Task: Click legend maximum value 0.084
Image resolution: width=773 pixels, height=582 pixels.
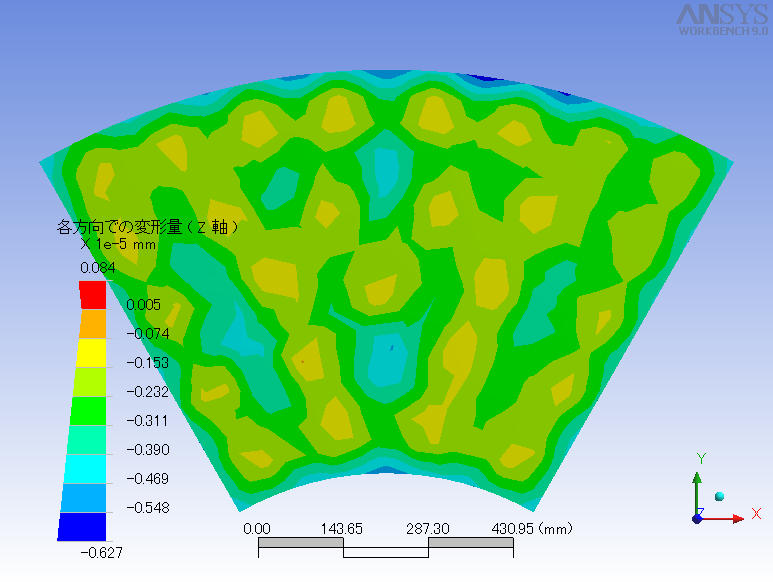Action: (98, 268)
